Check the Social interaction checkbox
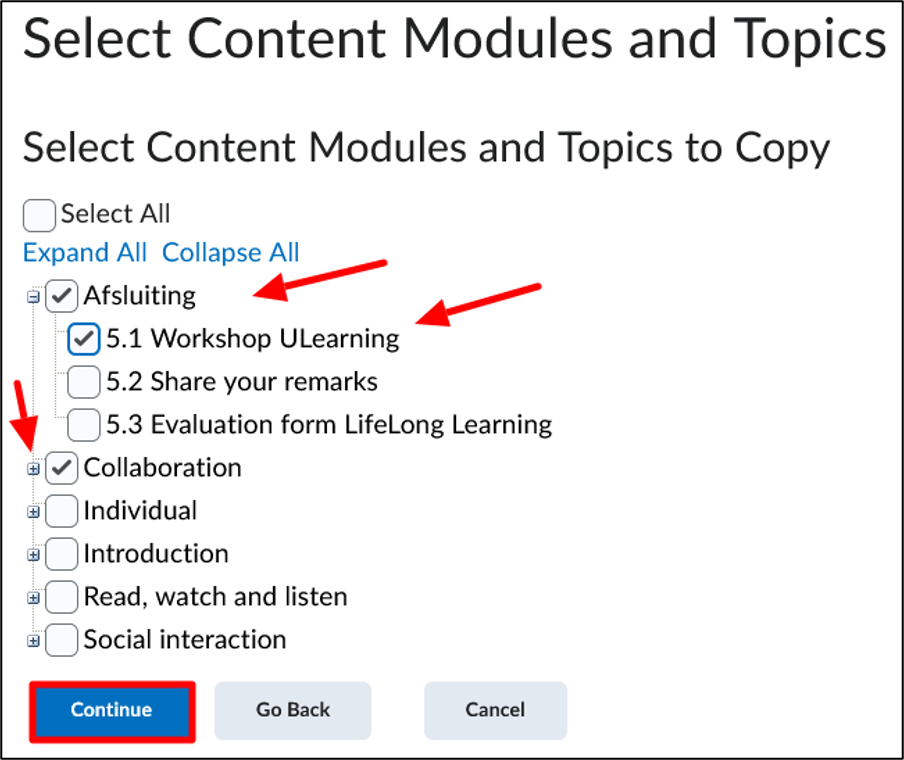Viewport: 904px width, 760px height. (62, 640)
